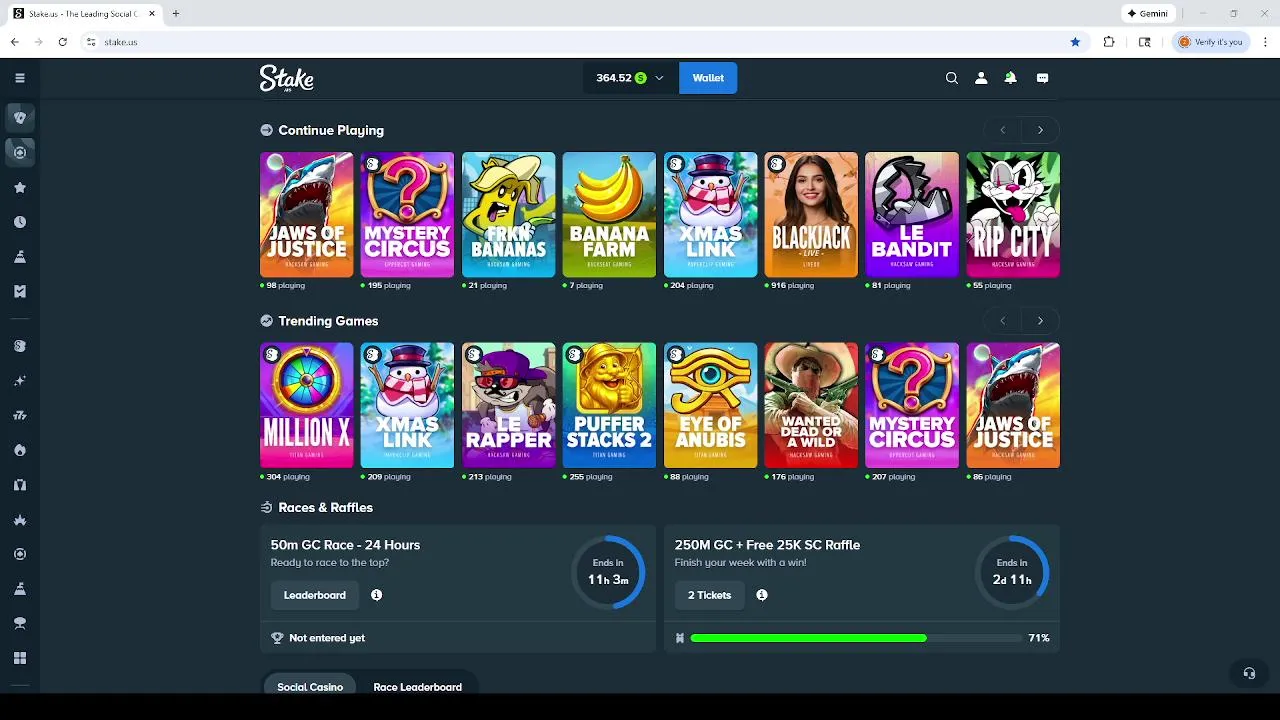Image resolution: width=1280 pixels, height=720 pixels.
Task: Open Blackjack Live in Continue Playing
Action: [x=811, y=215]
